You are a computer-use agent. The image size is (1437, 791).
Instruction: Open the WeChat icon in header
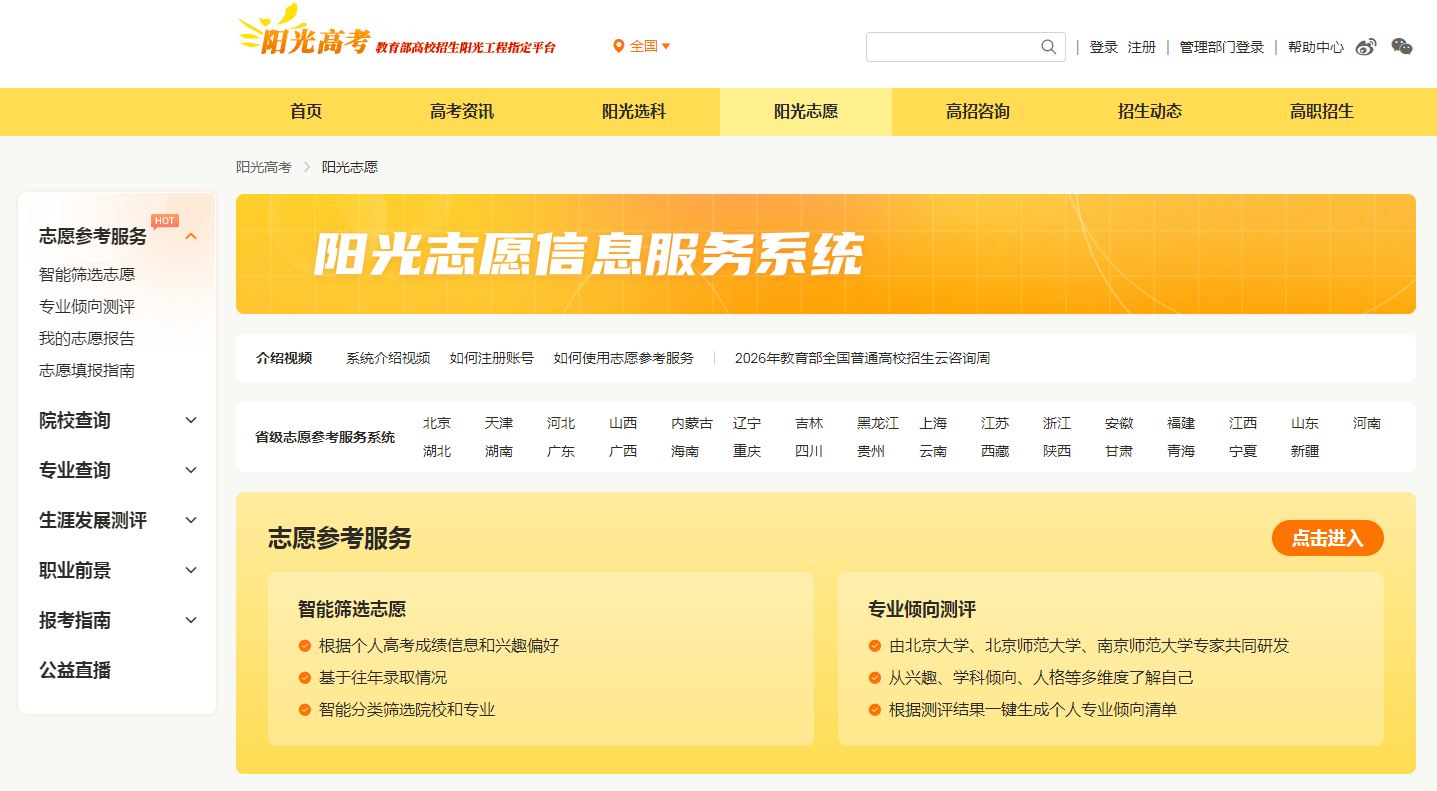click(1402, 47)
